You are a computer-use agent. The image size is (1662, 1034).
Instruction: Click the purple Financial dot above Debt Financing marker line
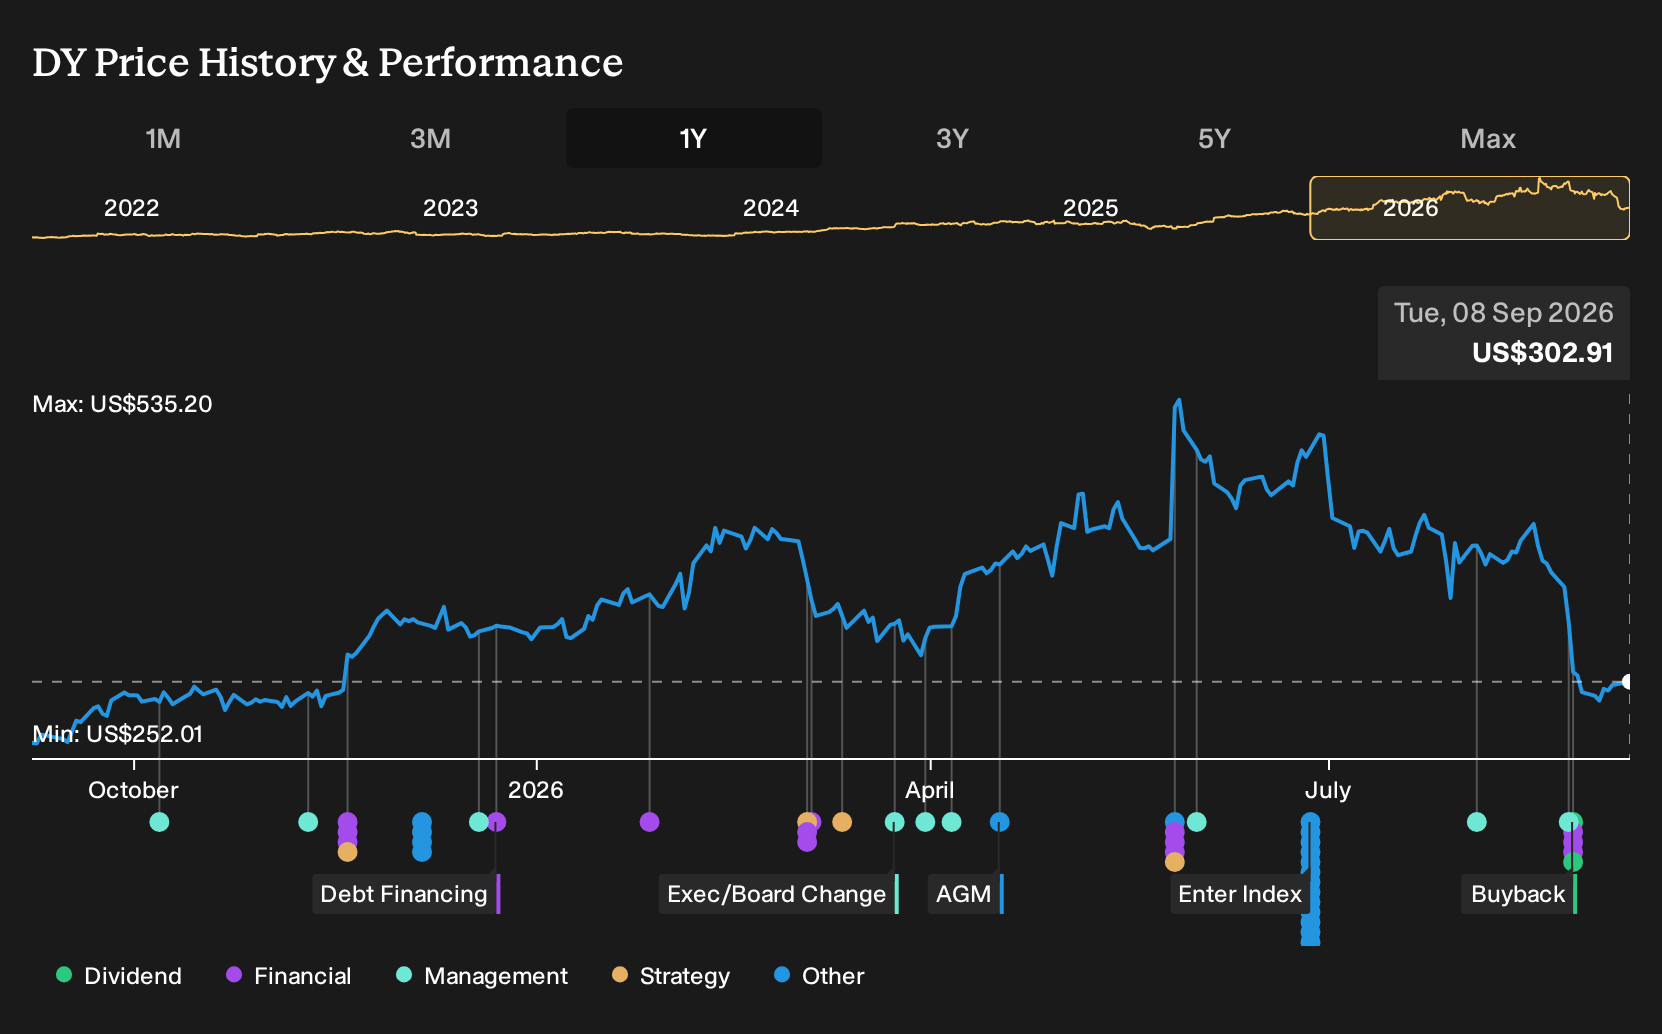(497, 822)
